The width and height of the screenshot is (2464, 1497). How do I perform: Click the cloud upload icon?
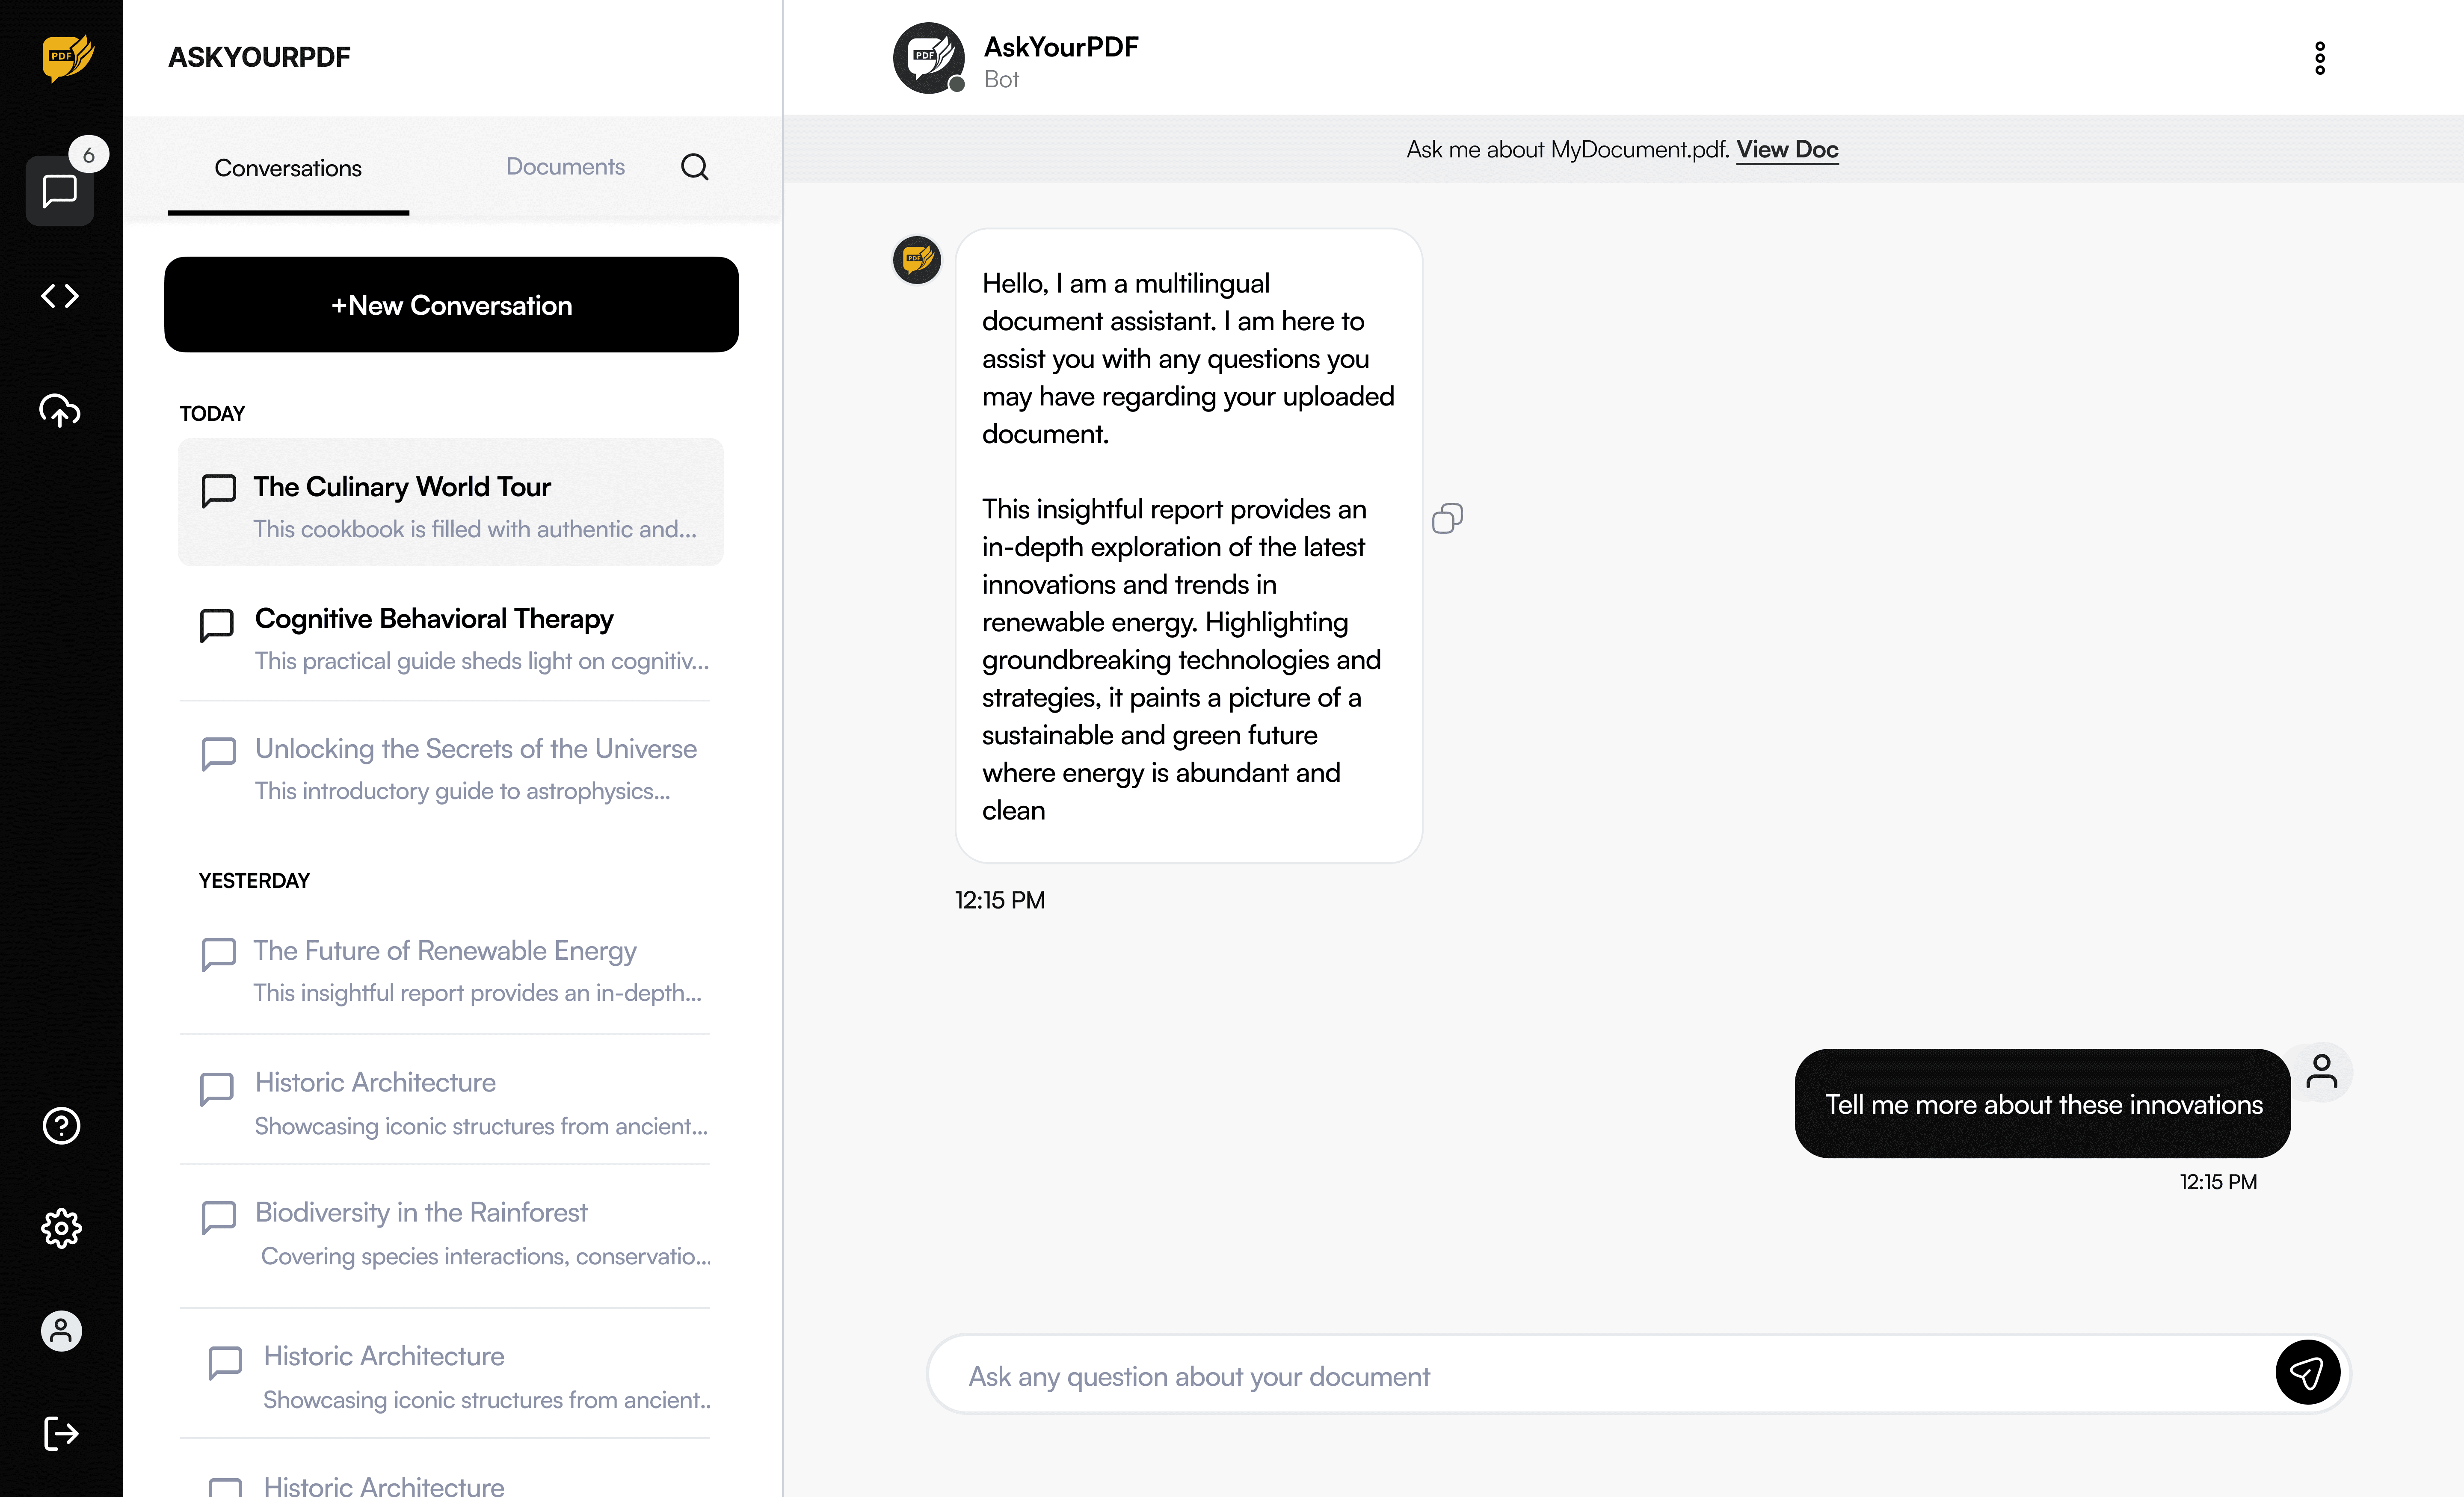[60, 410]
